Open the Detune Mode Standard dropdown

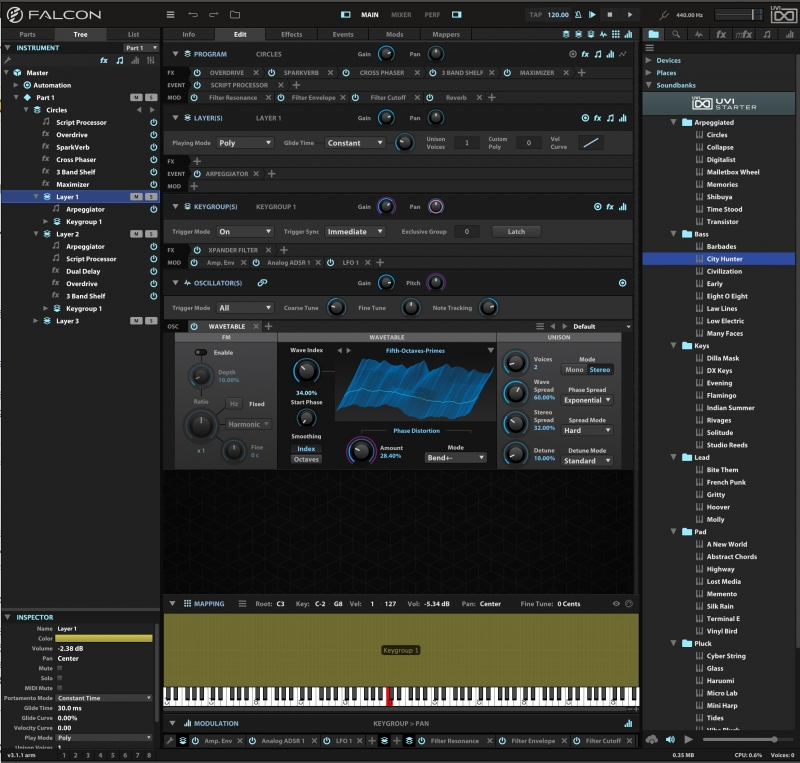click(587, 461)
